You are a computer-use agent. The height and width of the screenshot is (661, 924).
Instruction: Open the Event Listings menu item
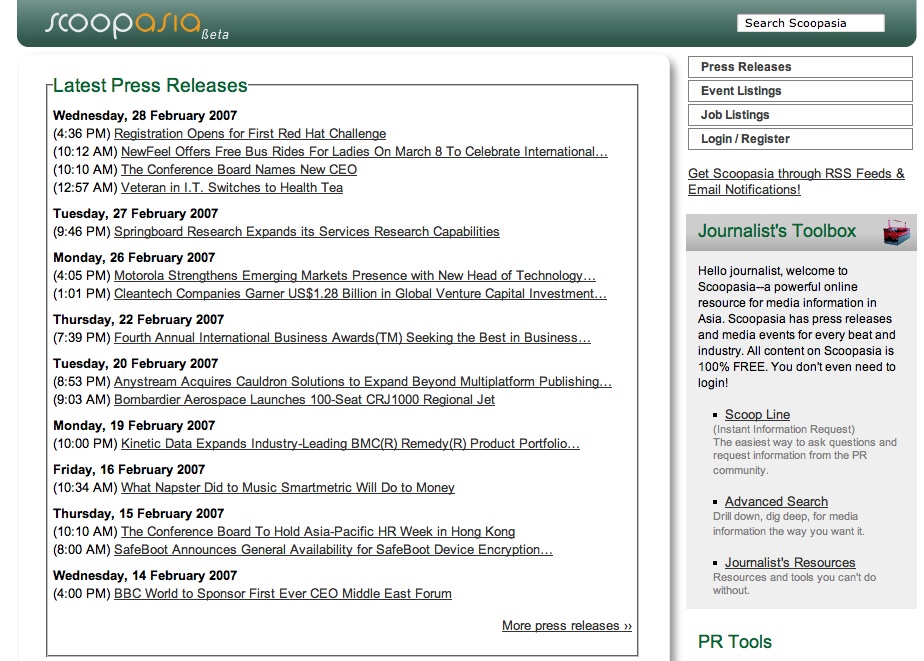(x=800, y=91)
